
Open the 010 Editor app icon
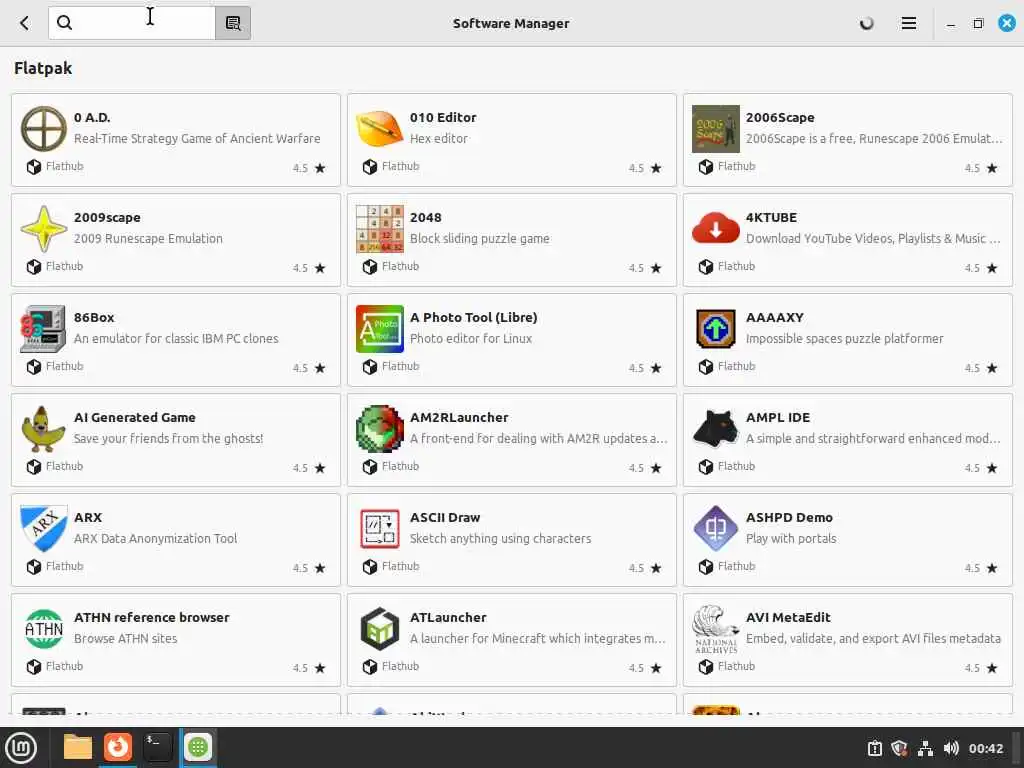[x=379, y=129]
